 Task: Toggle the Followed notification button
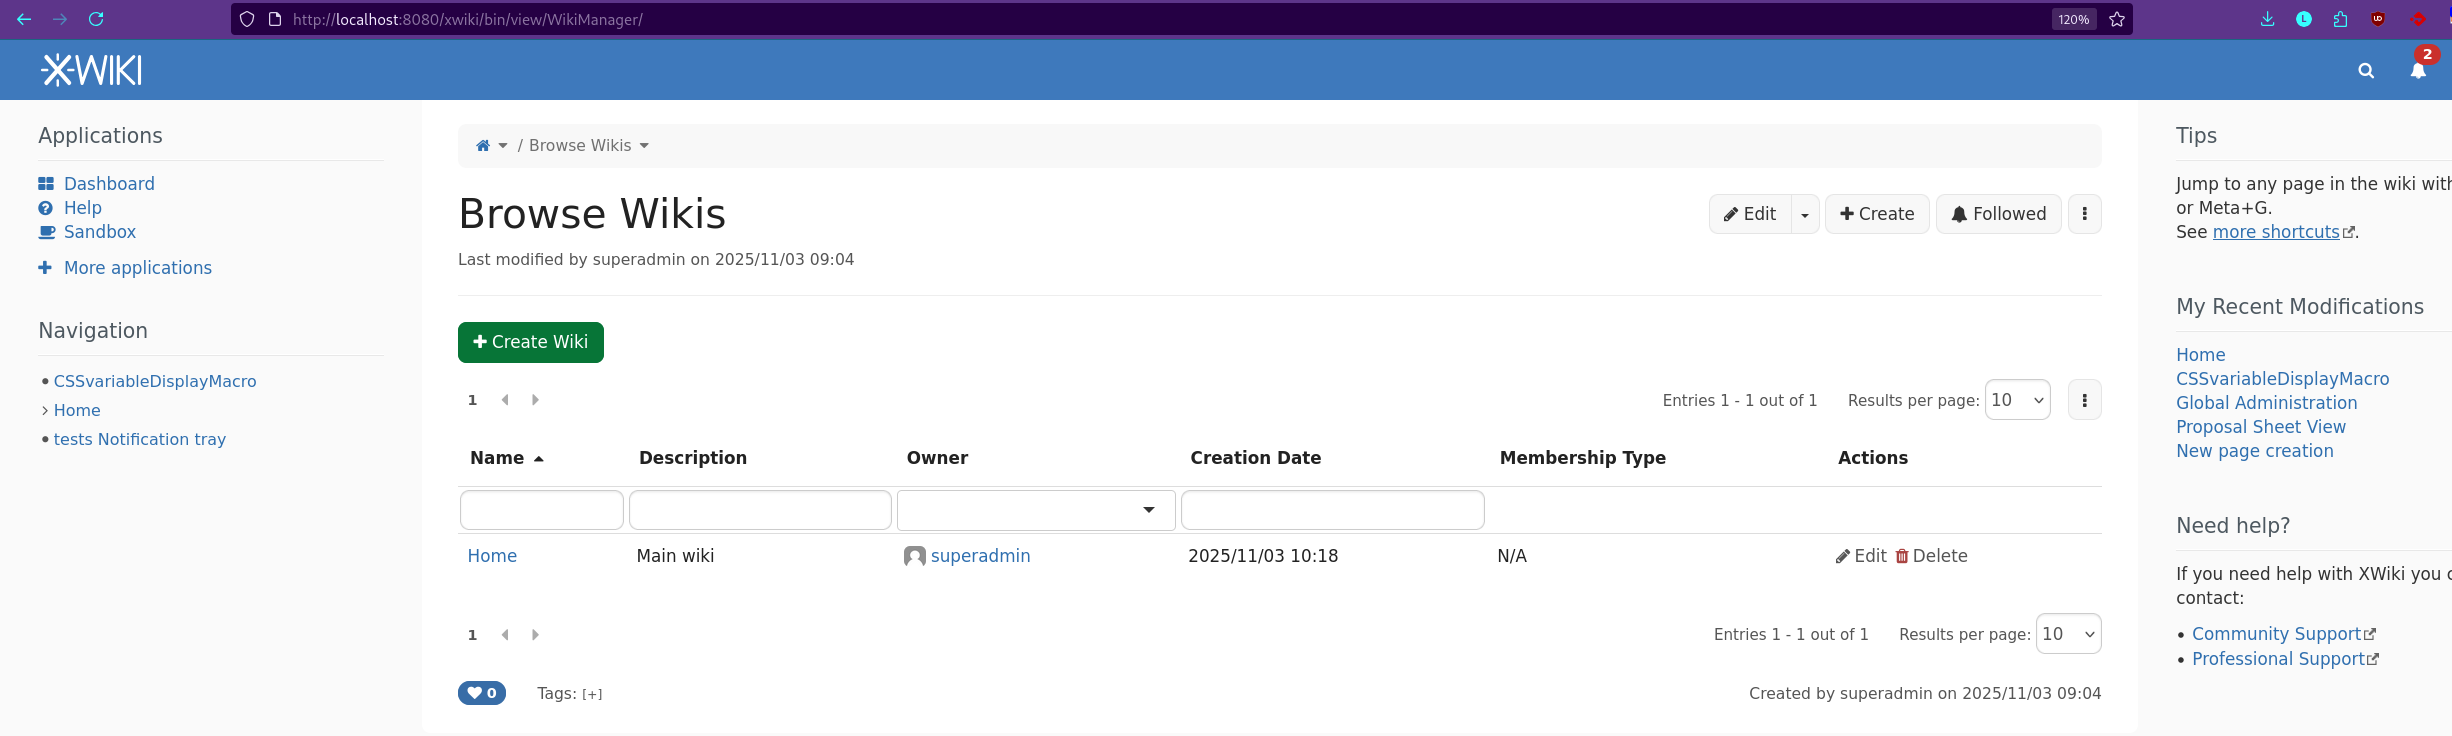[x=1998, y=214]
